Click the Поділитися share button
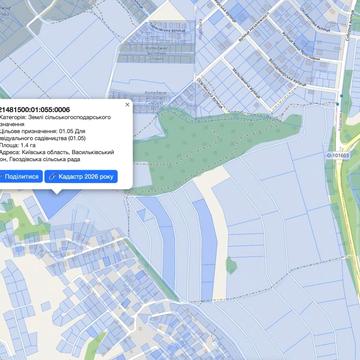Image resolution: width=360 pixels, height=360 pixels. [21, 176]
